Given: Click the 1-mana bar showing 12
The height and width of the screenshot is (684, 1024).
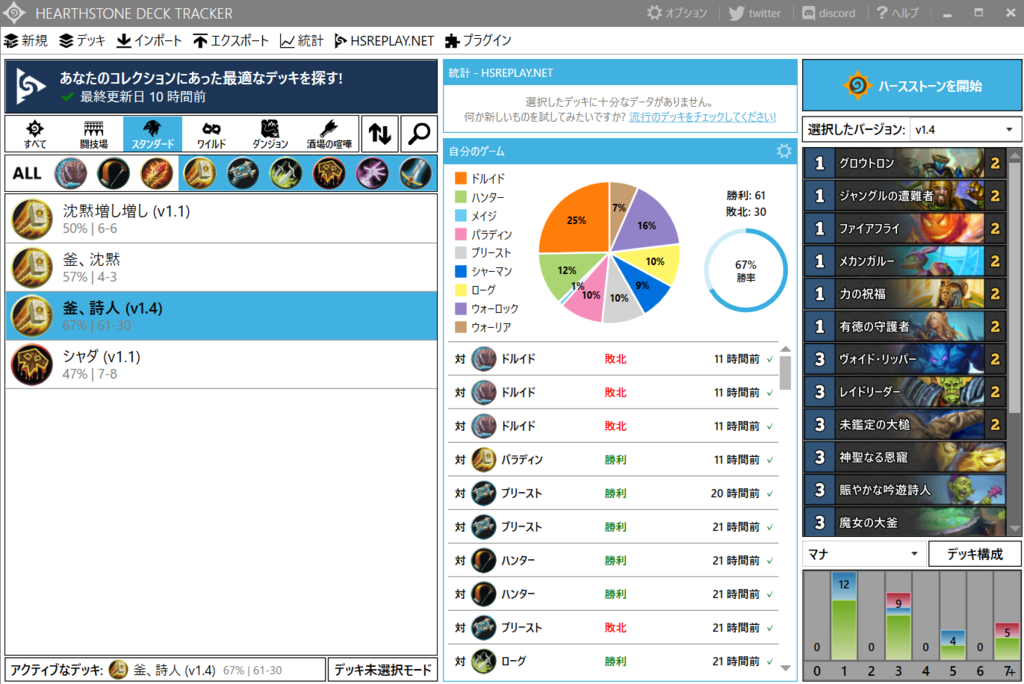Looking at the screenshot, I should [x=844, y=616].
